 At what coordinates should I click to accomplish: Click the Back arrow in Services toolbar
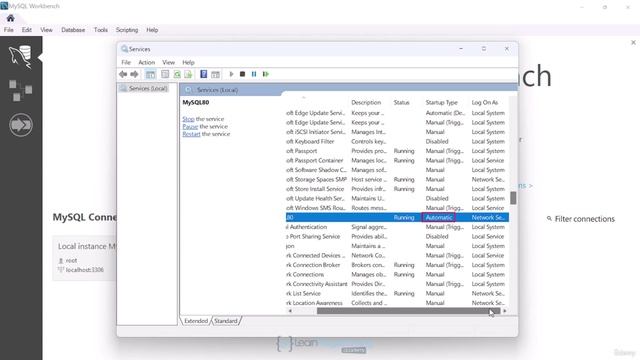123,74
